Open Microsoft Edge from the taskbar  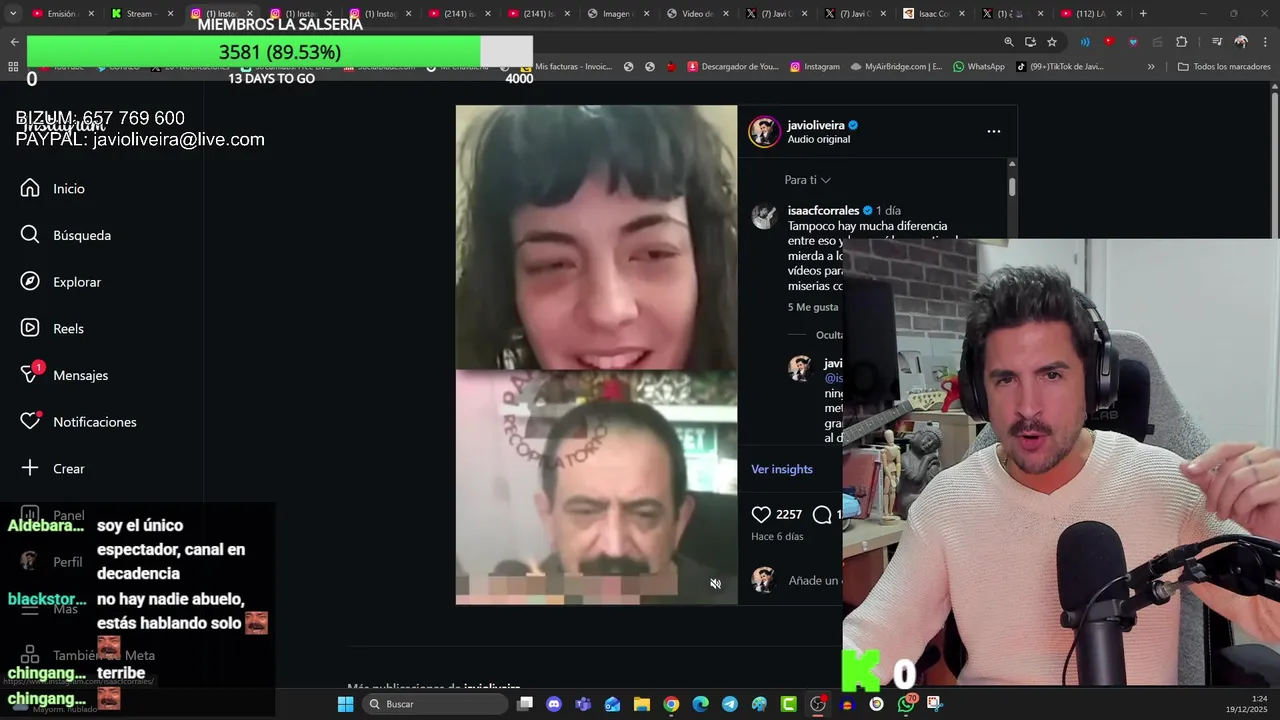[x=700, y=704]
